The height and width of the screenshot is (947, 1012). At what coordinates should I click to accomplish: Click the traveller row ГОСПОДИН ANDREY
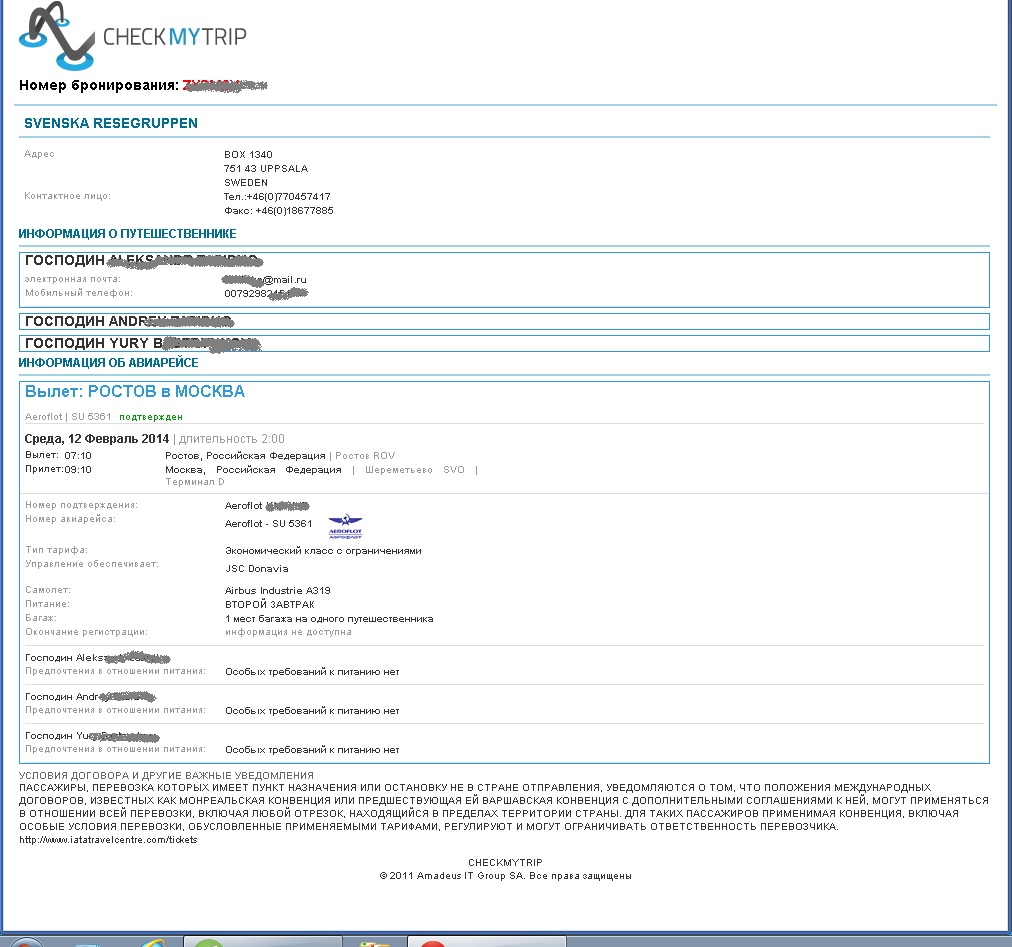(x=504, y=321)
